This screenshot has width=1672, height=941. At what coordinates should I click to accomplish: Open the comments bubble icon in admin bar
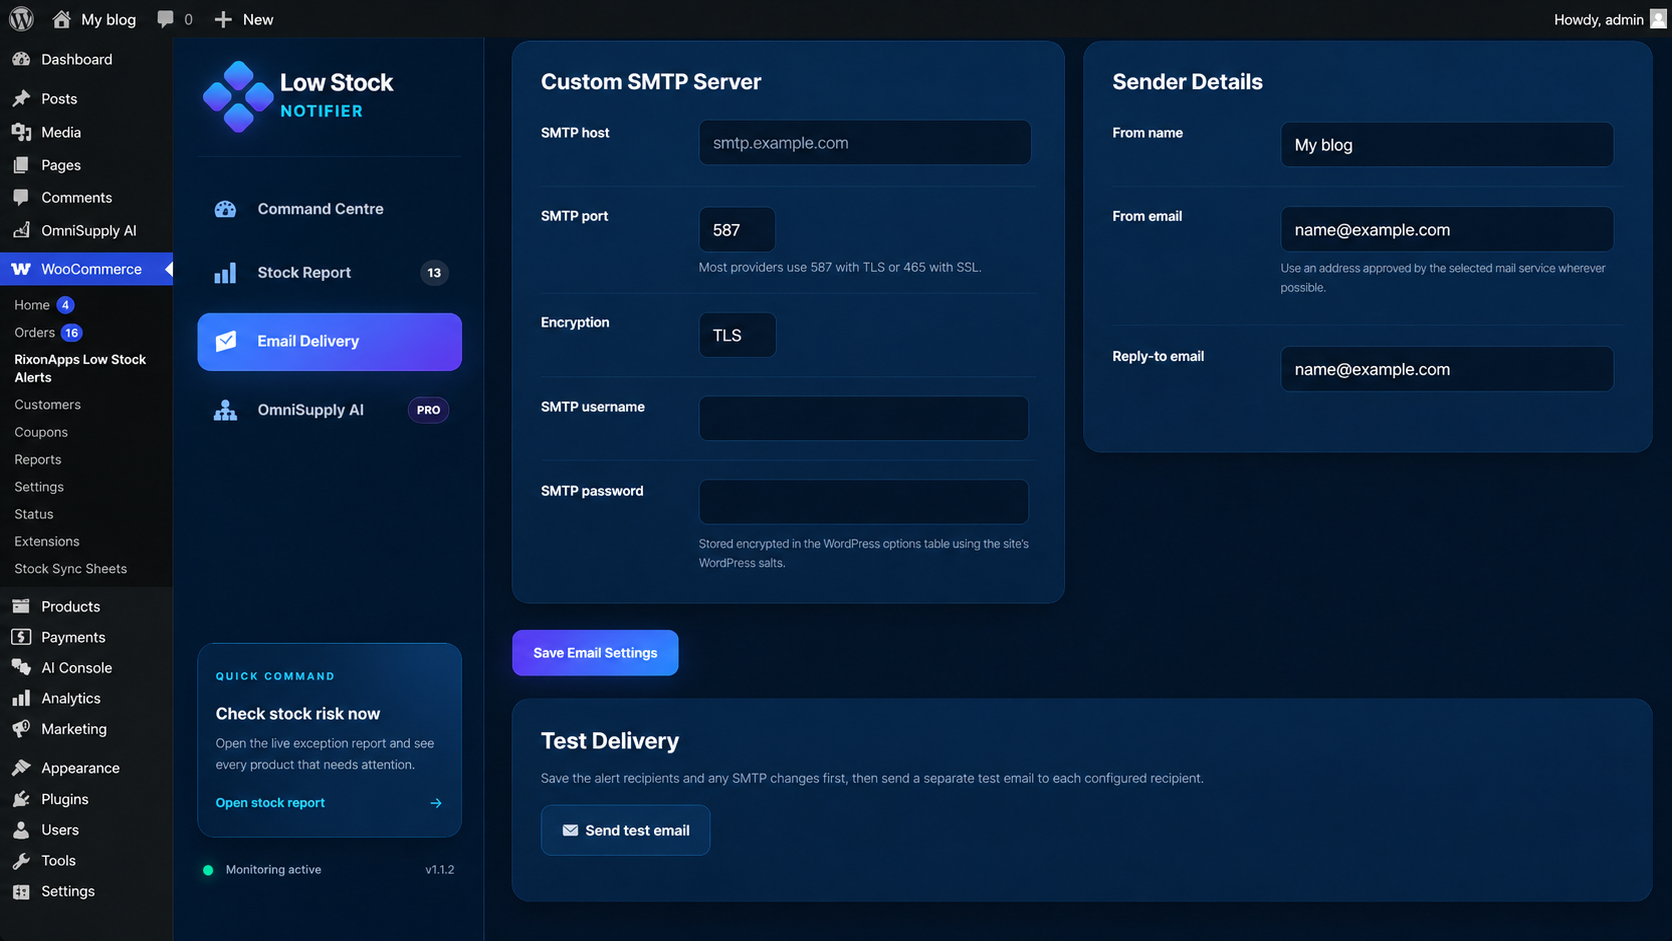tap(166, 19)
